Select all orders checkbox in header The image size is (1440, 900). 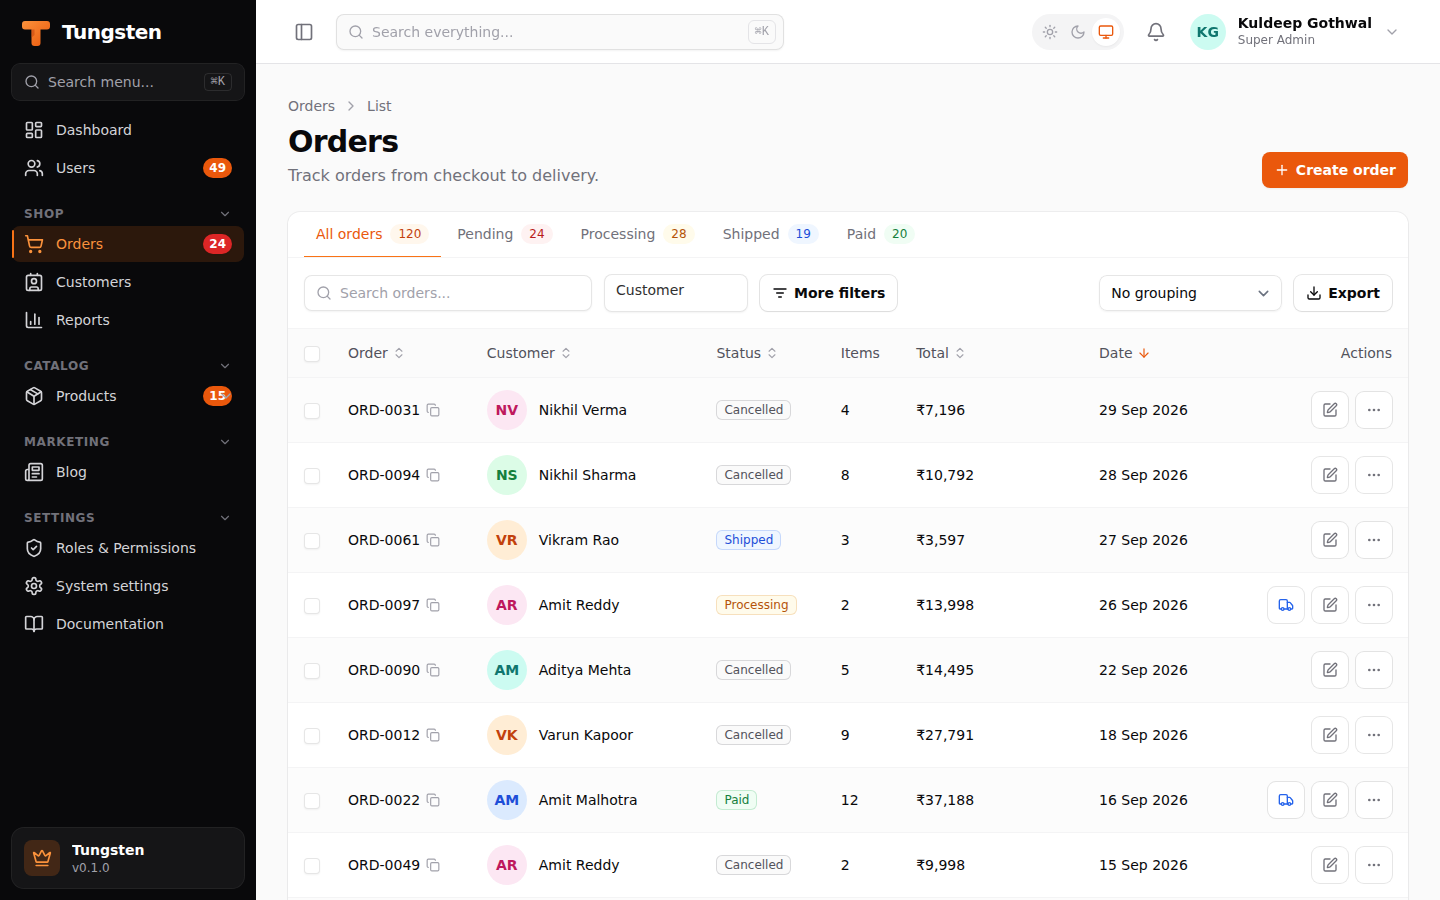coord(312,354)
